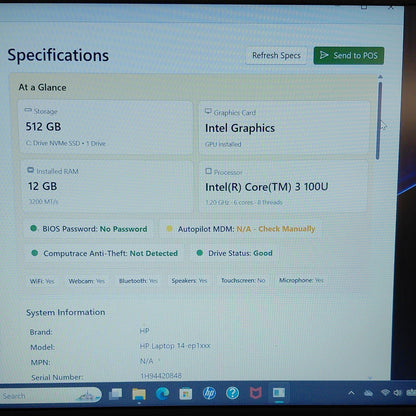Expand hidden system tray icons chevron
The height and width of the screenshot is (416, 416).
coord(351,393)
